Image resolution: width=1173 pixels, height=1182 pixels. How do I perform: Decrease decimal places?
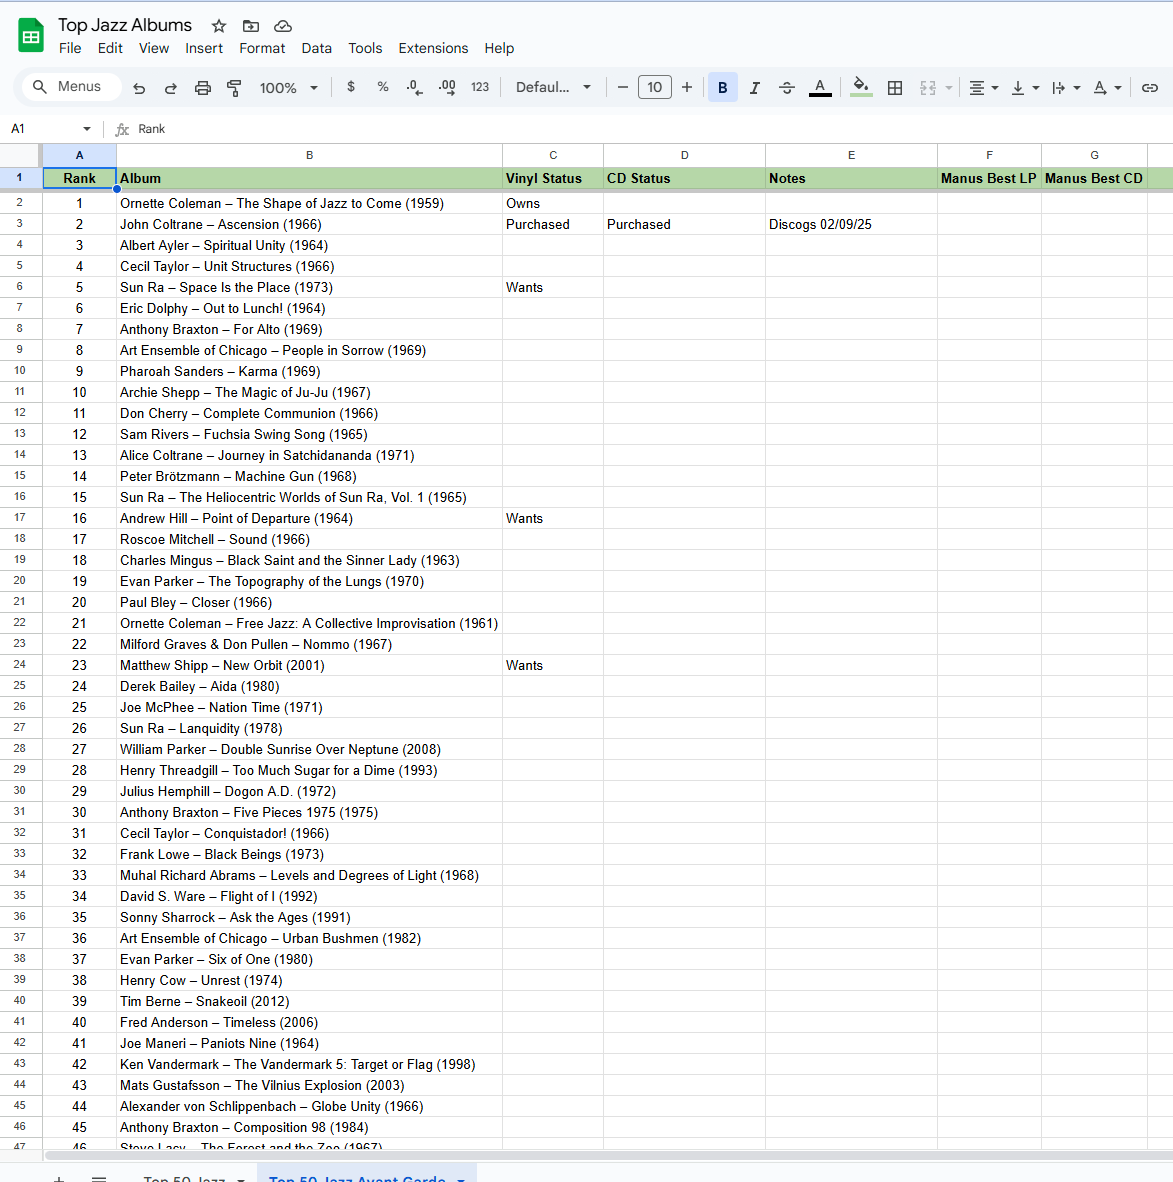point(414,87)
